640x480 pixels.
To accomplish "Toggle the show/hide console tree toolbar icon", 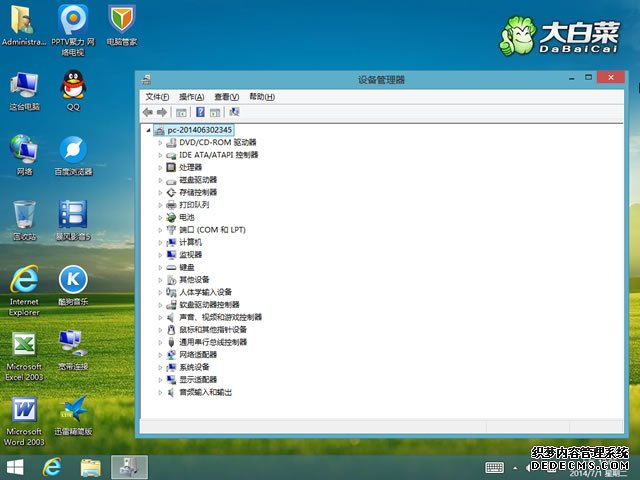I will pos(181,112).
